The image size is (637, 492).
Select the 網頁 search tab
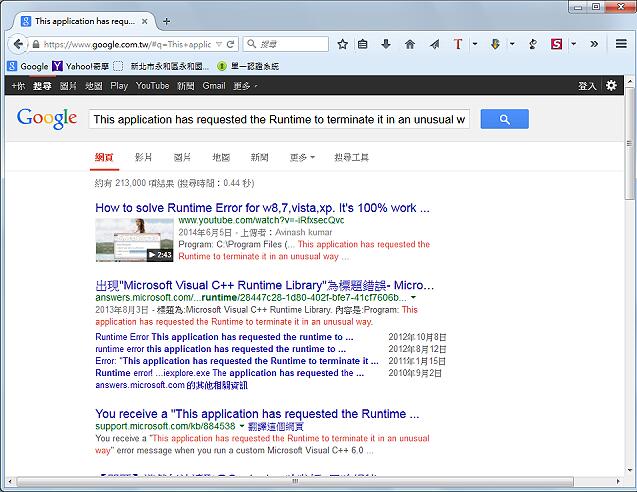104,157
